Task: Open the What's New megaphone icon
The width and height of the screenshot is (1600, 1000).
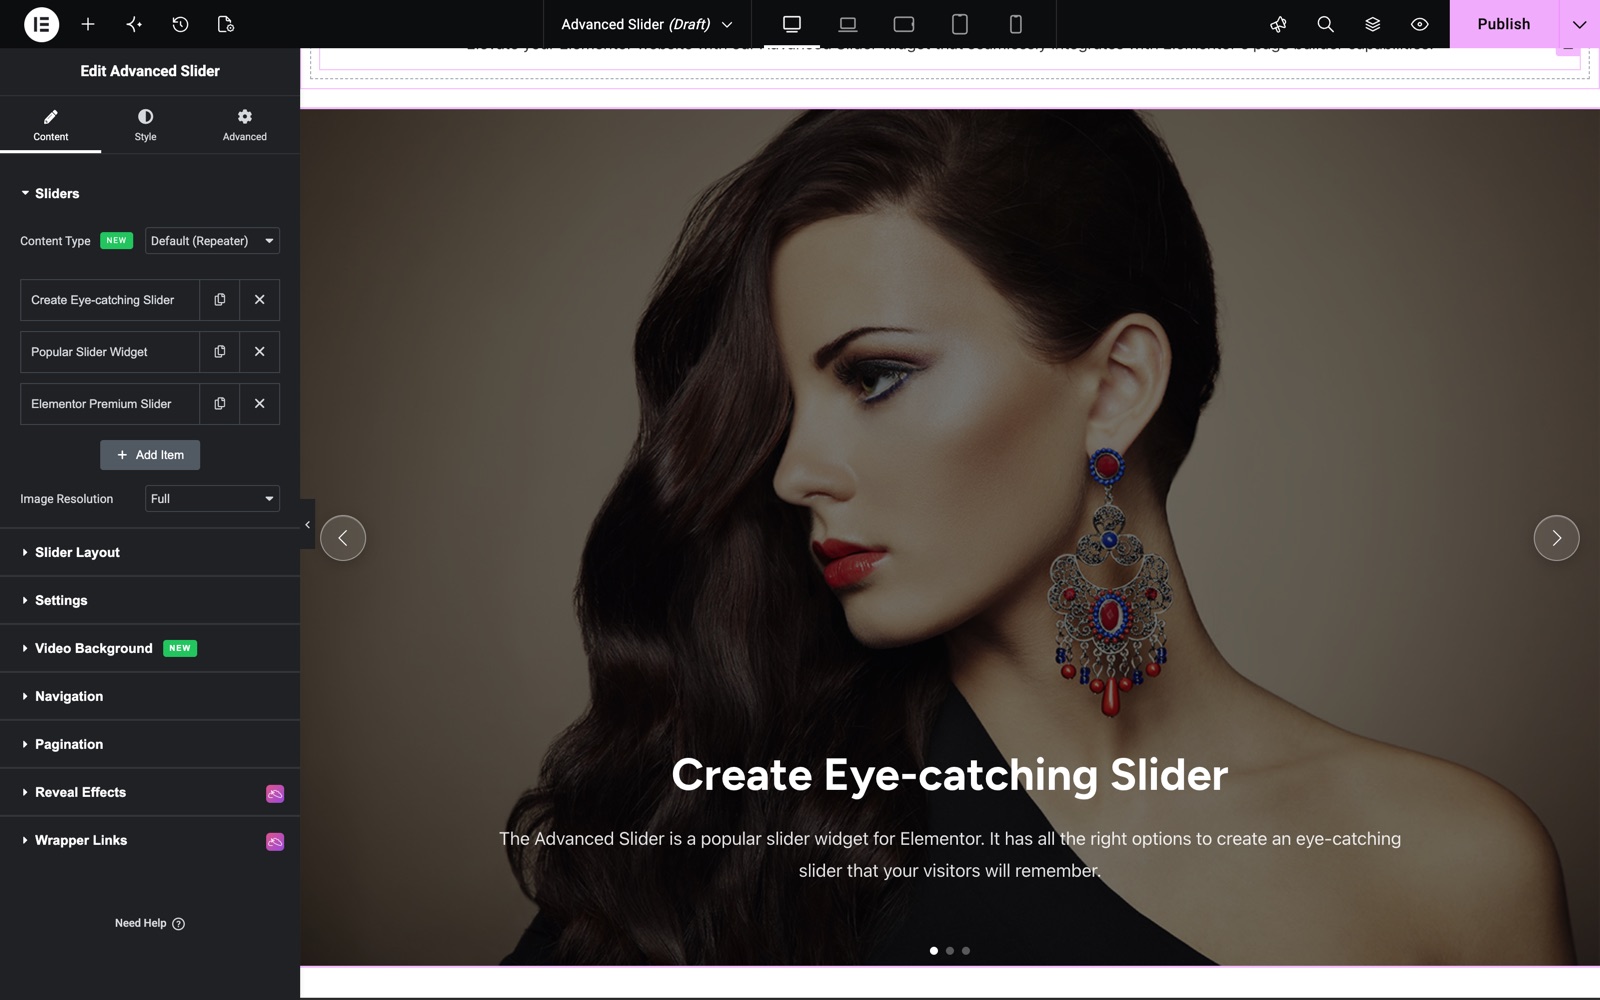Action: 1278,24
